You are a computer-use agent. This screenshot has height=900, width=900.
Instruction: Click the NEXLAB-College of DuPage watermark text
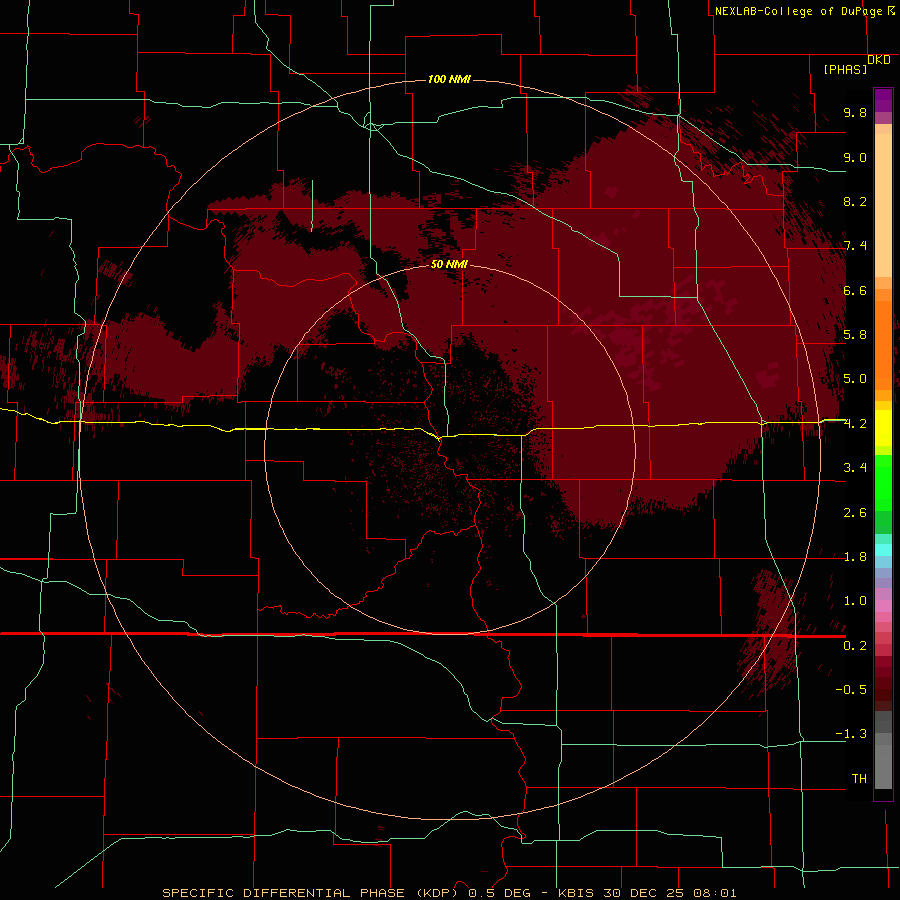pos(804,11)
